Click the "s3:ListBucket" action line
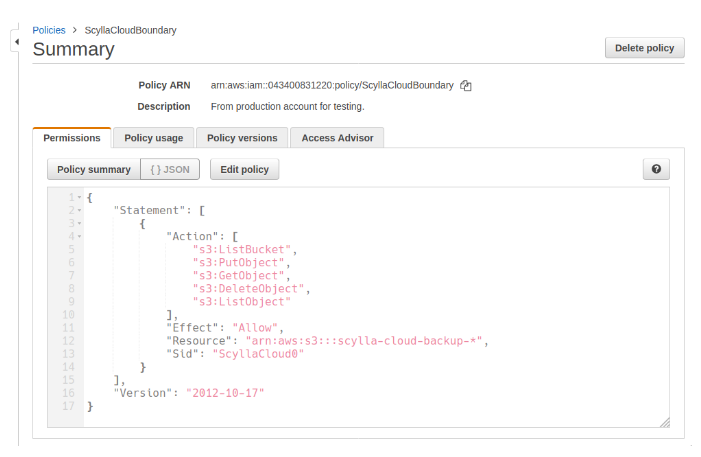The width and height of the screenshot is (701, 457). click(x=242, y=250)
